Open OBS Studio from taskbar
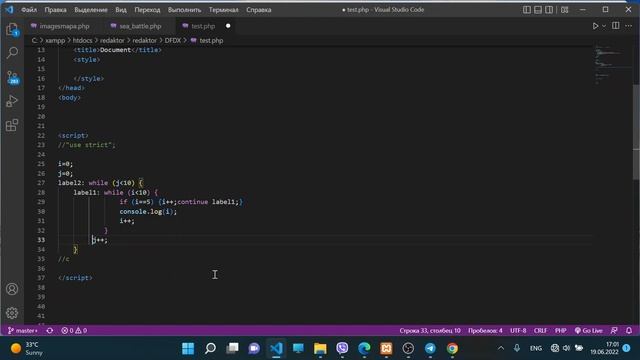 408,348
